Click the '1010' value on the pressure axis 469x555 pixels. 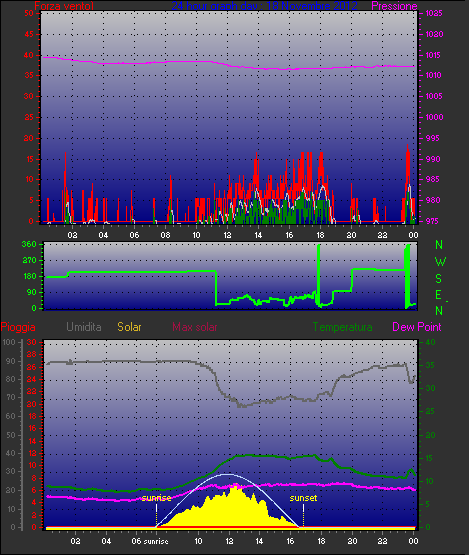pos(434,75)
